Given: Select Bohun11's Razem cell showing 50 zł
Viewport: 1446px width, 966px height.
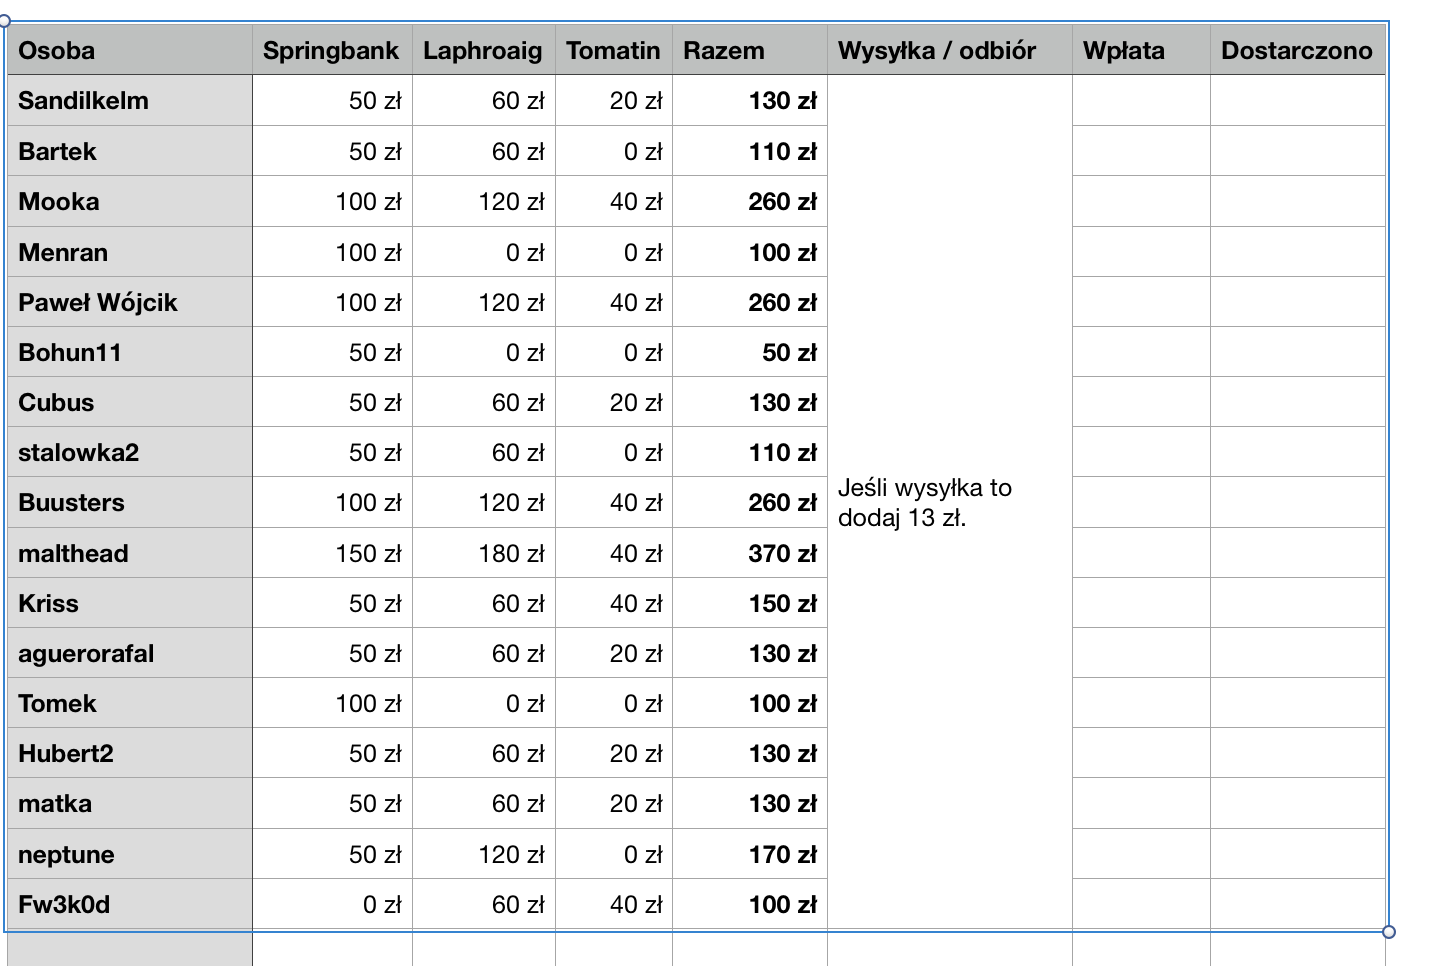Looking at the screenshot, I should coord(749,352).
